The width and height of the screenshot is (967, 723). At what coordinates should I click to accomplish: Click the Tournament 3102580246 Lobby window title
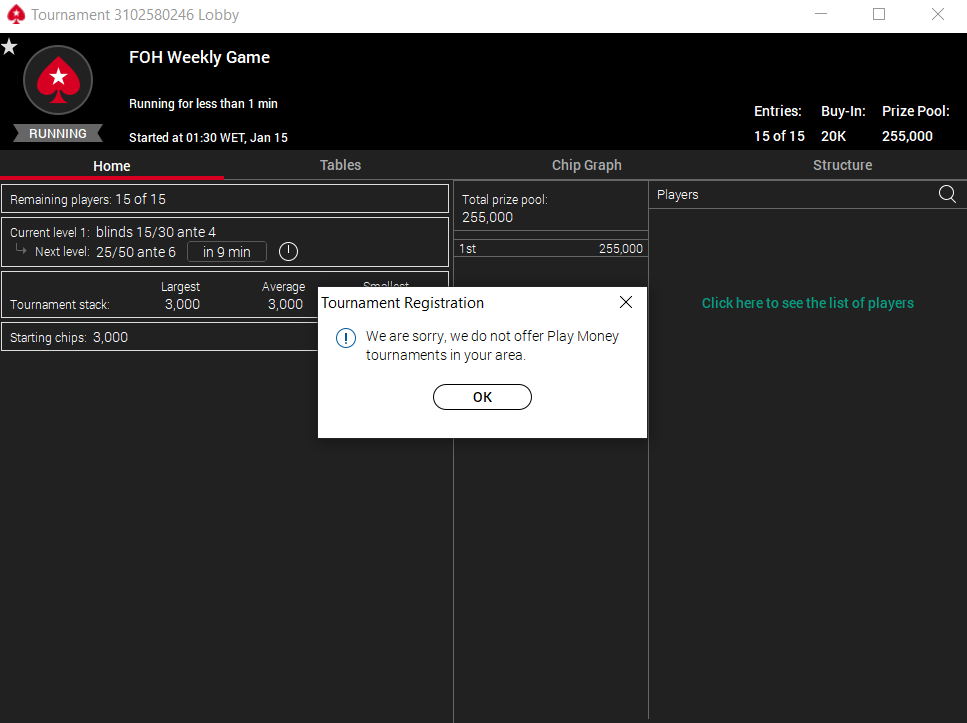point(135,15)
